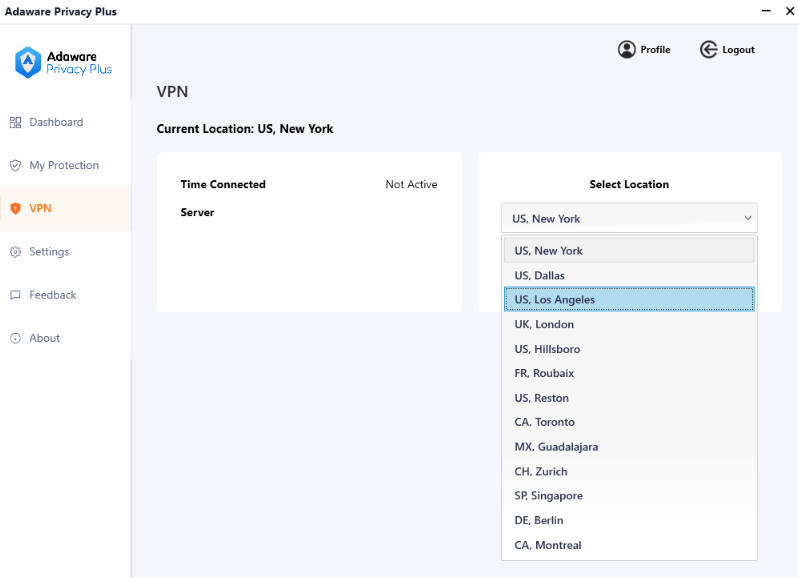Select US, Reston location
The width and height of the screenshot is (798, 578).
(x=629, y=397)
